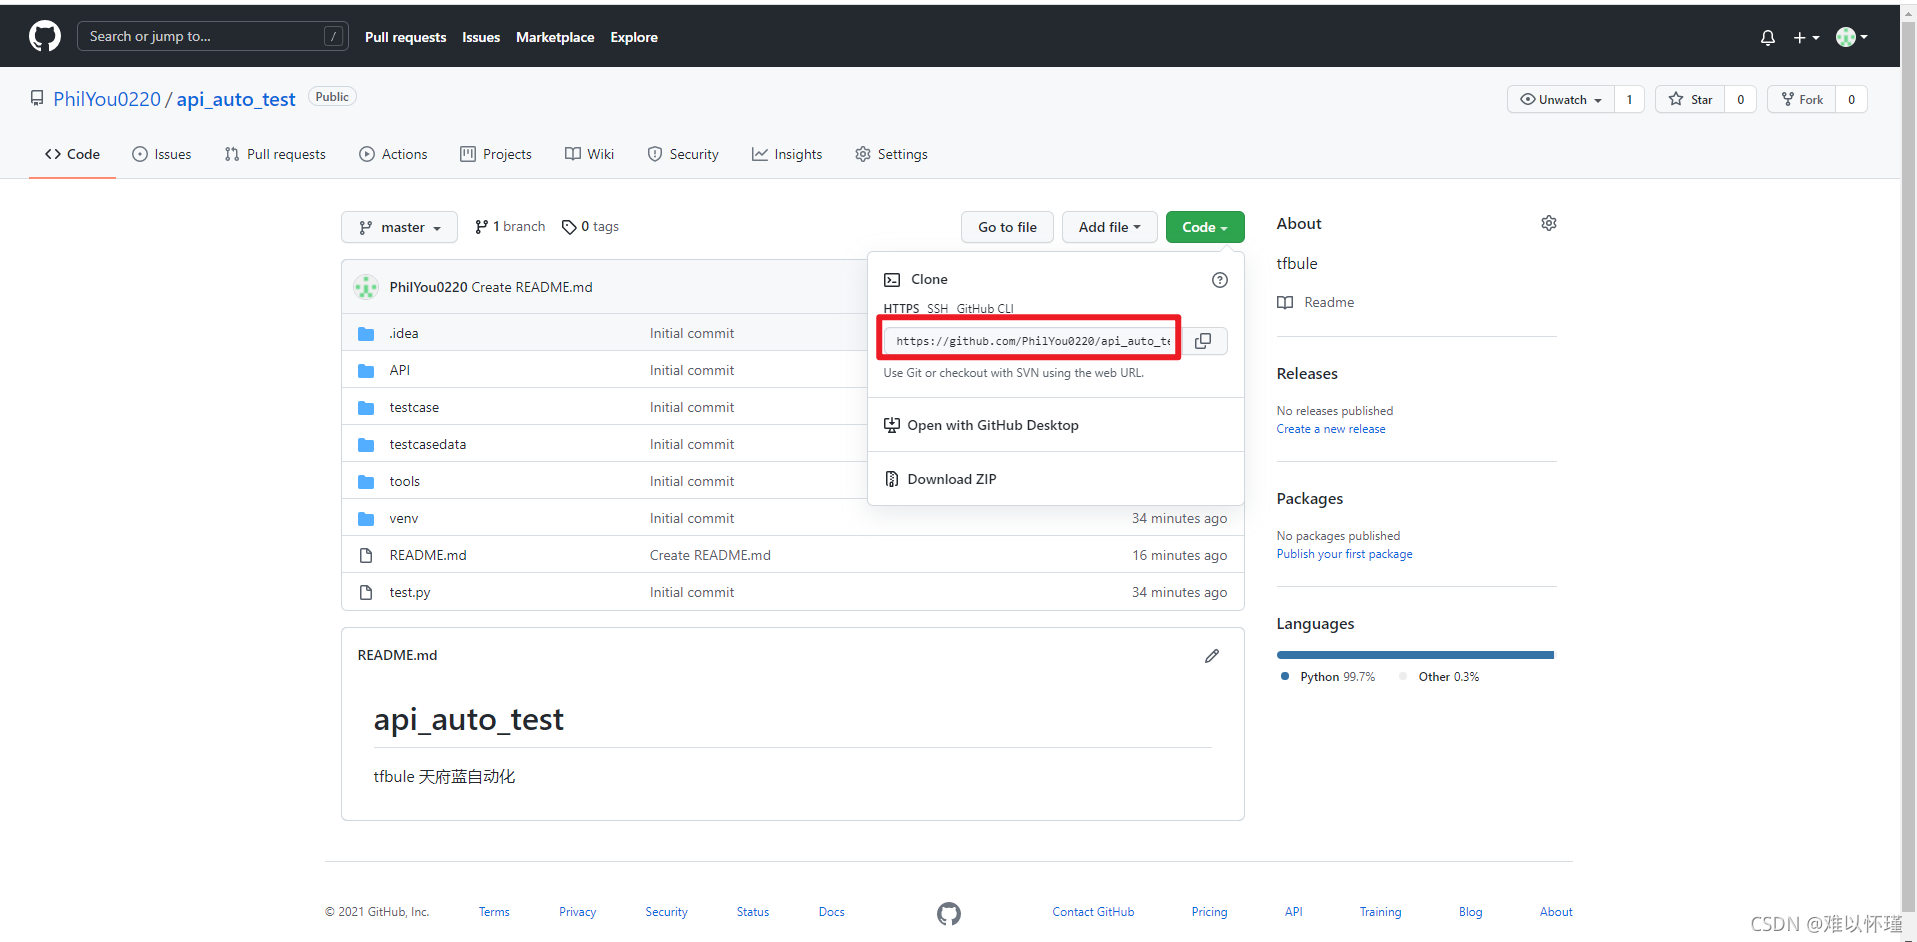Open header Pull requests link
Image resolution: width=1917 pixels, height=942 pixels.
(405, 37)
